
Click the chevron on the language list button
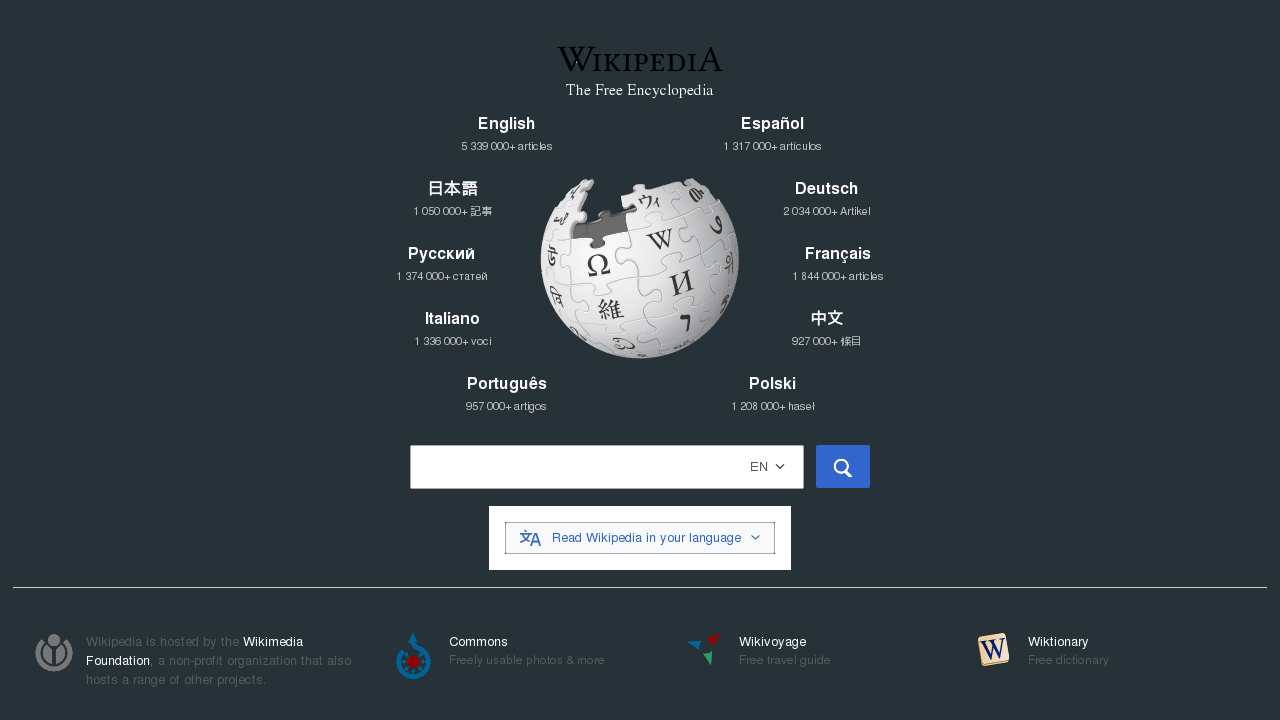click(x=756, y=538)
